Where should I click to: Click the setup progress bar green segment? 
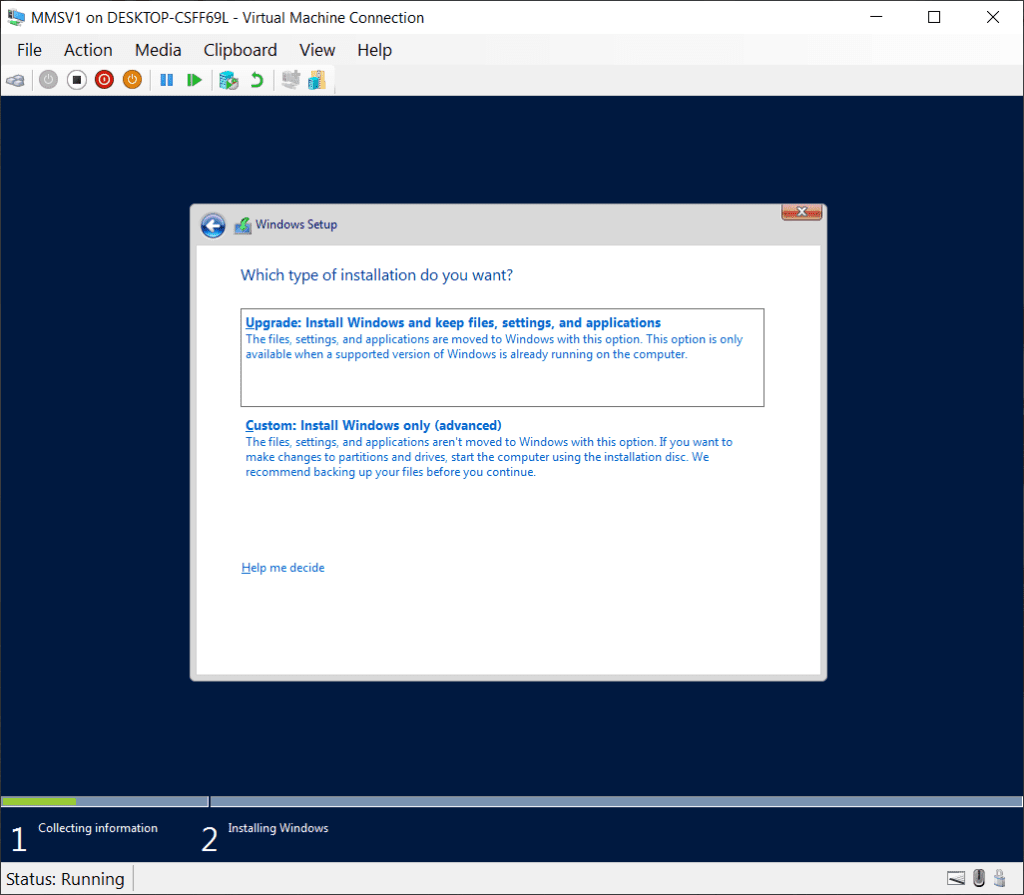pos(39,802)
